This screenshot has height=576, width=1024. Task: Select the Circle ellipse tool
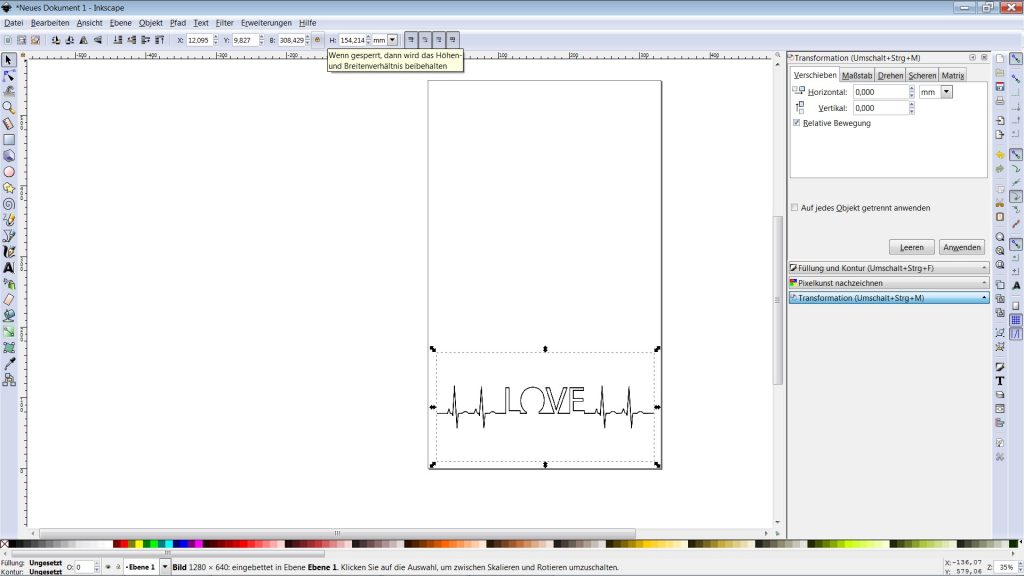pyautogui.click(x=9, y=171)
